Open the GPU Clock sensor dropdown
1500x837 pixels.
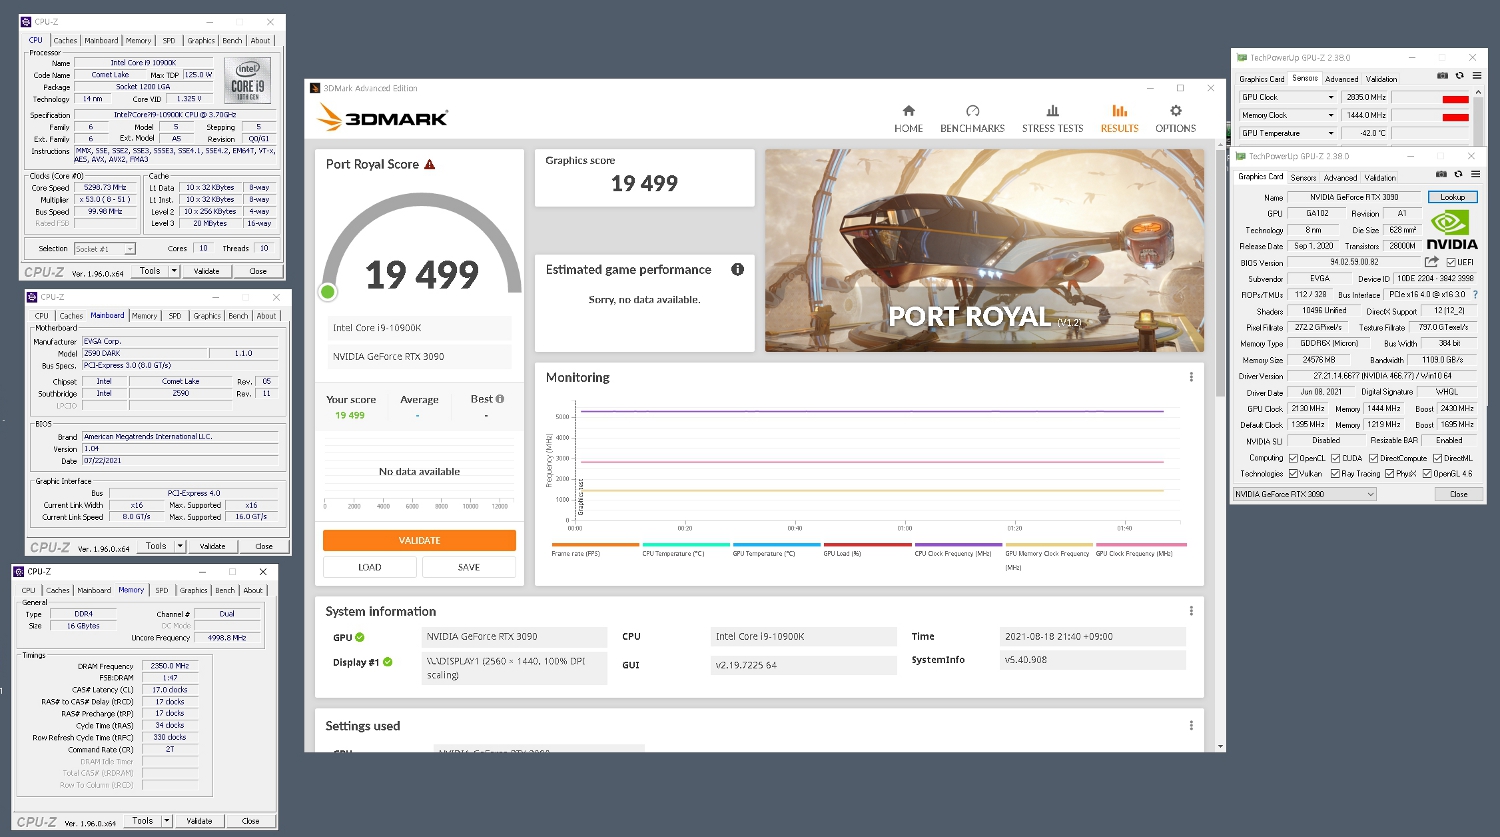[1330, 97]
